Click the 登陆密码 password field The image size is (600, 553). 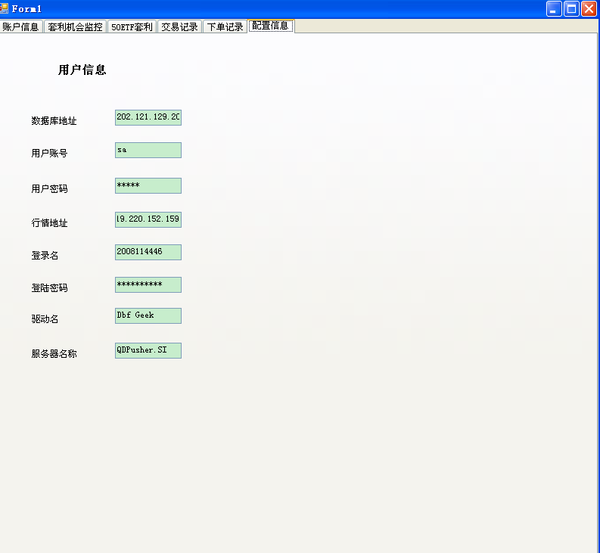[148, 285]
